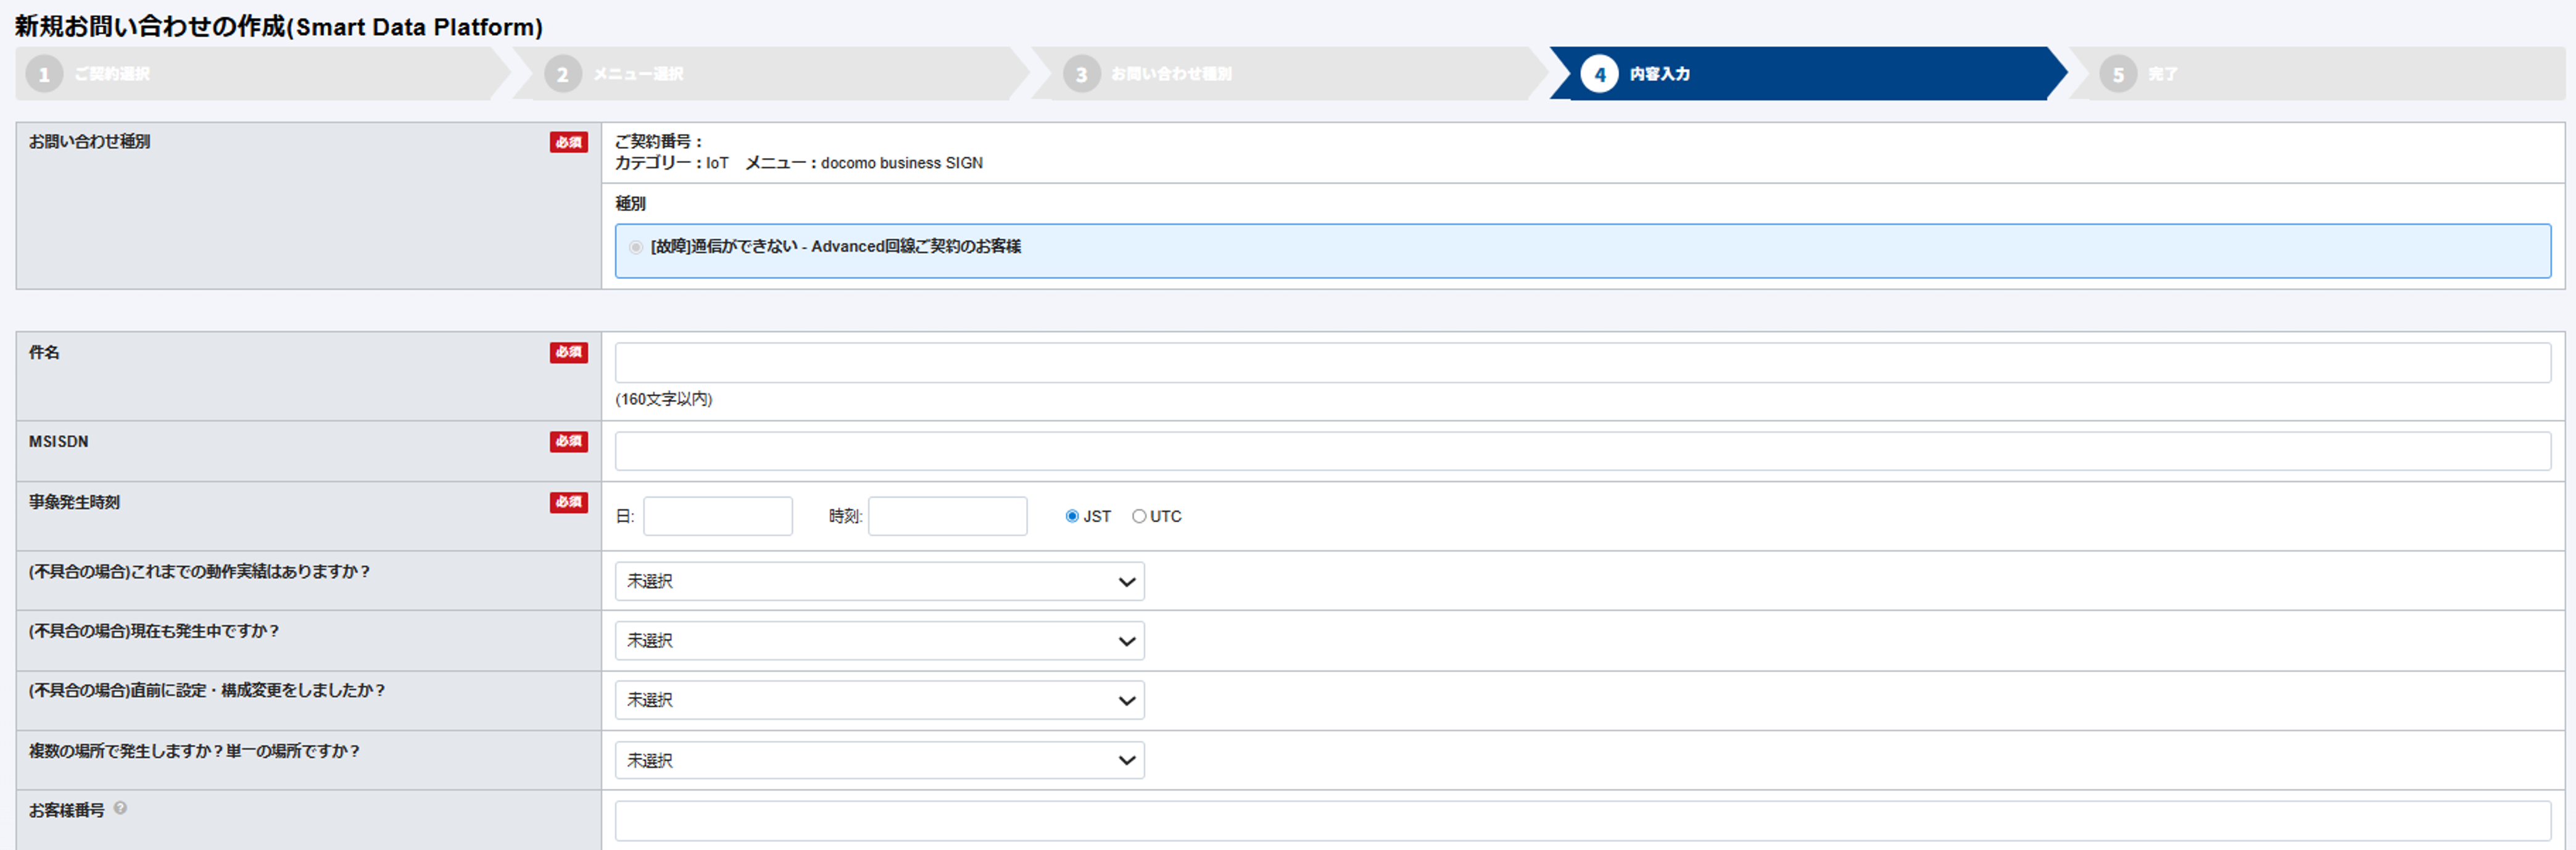Click the help icon beside お客様番号
This screenshot has width=2576, height=850.
click(x=120, y=808)
